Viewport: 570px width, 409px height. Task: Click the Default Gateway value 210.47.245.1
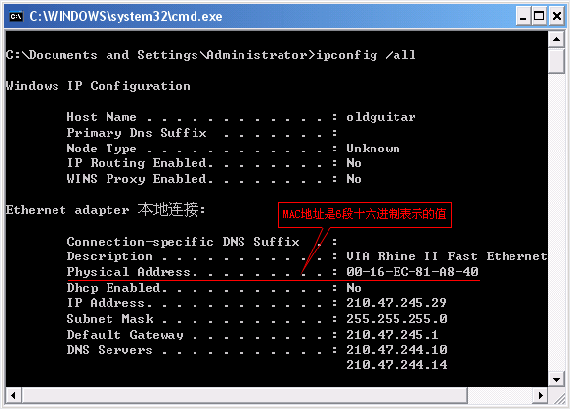click(392, 334)
